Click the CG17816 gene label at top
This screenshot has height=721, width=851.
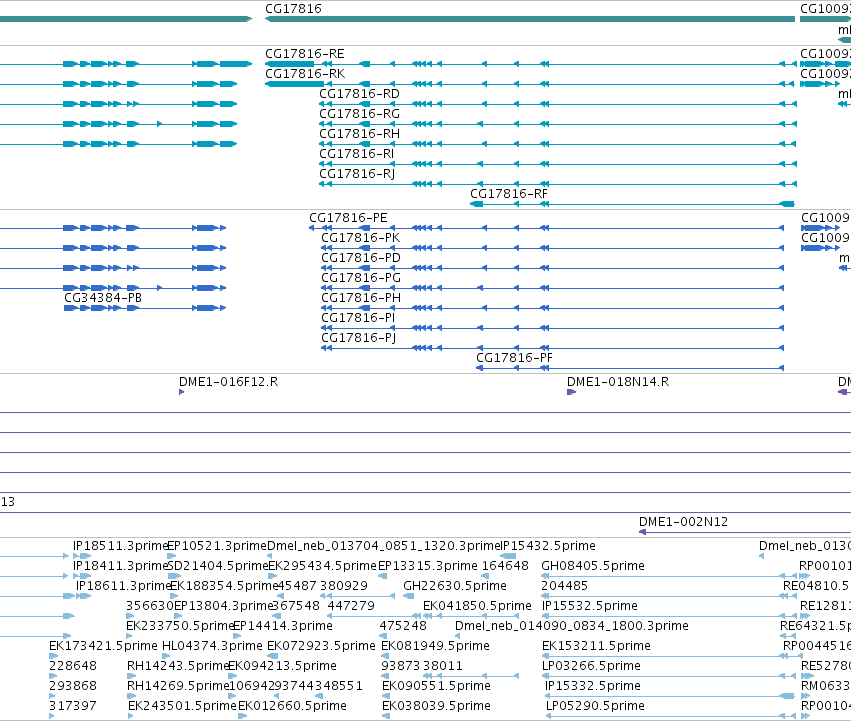click(x=293, y=9)
